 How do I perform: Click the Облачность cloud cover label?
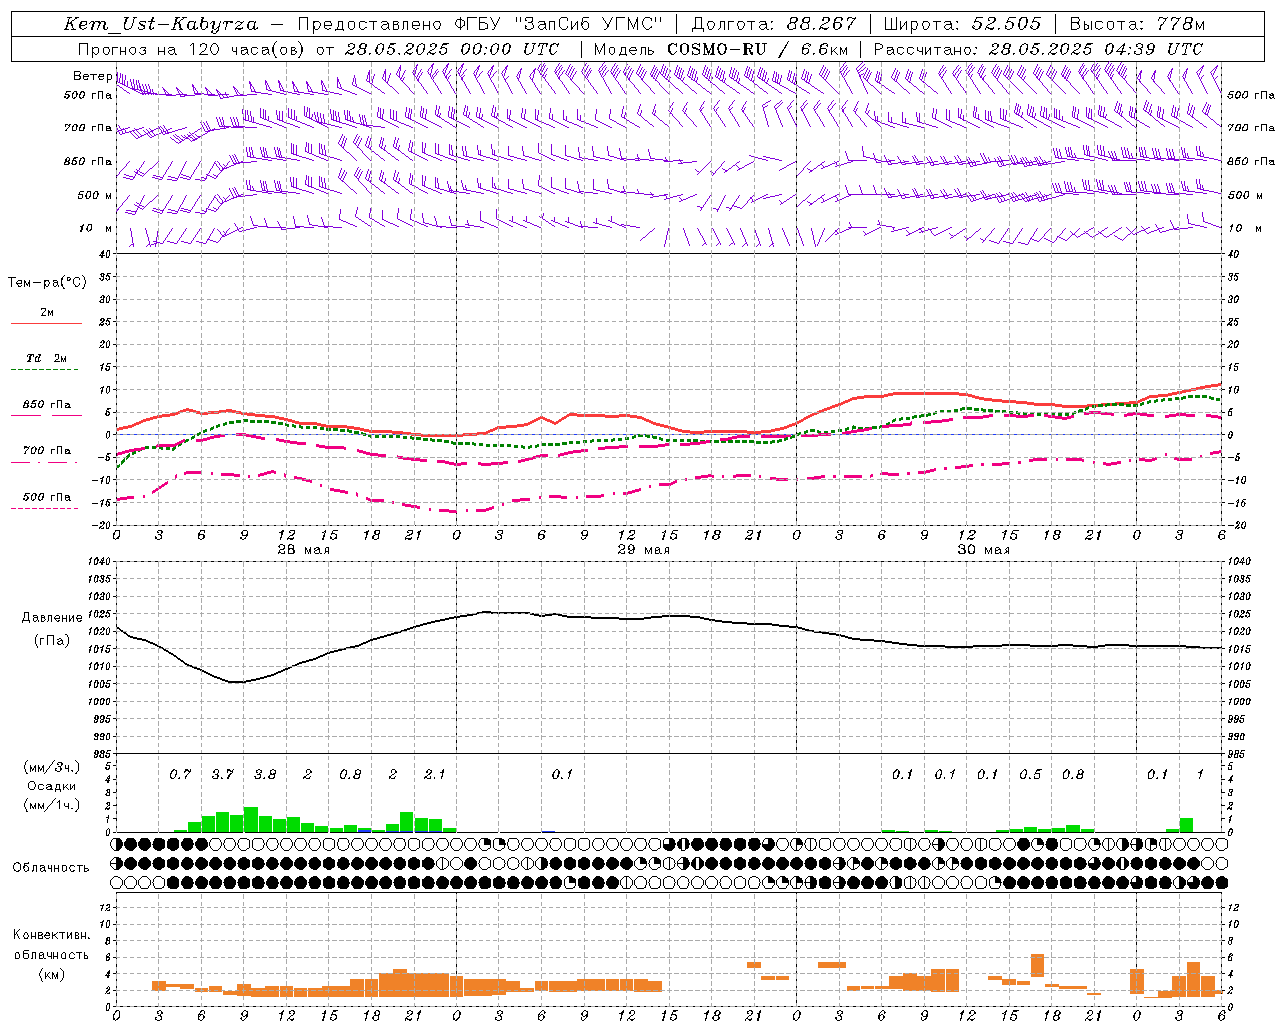tap(51, 868)
